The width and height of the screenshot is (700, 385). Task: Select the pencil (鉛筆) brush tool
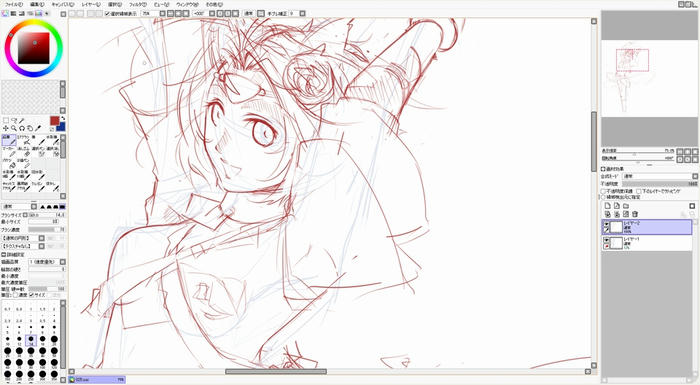coord(9,140)
